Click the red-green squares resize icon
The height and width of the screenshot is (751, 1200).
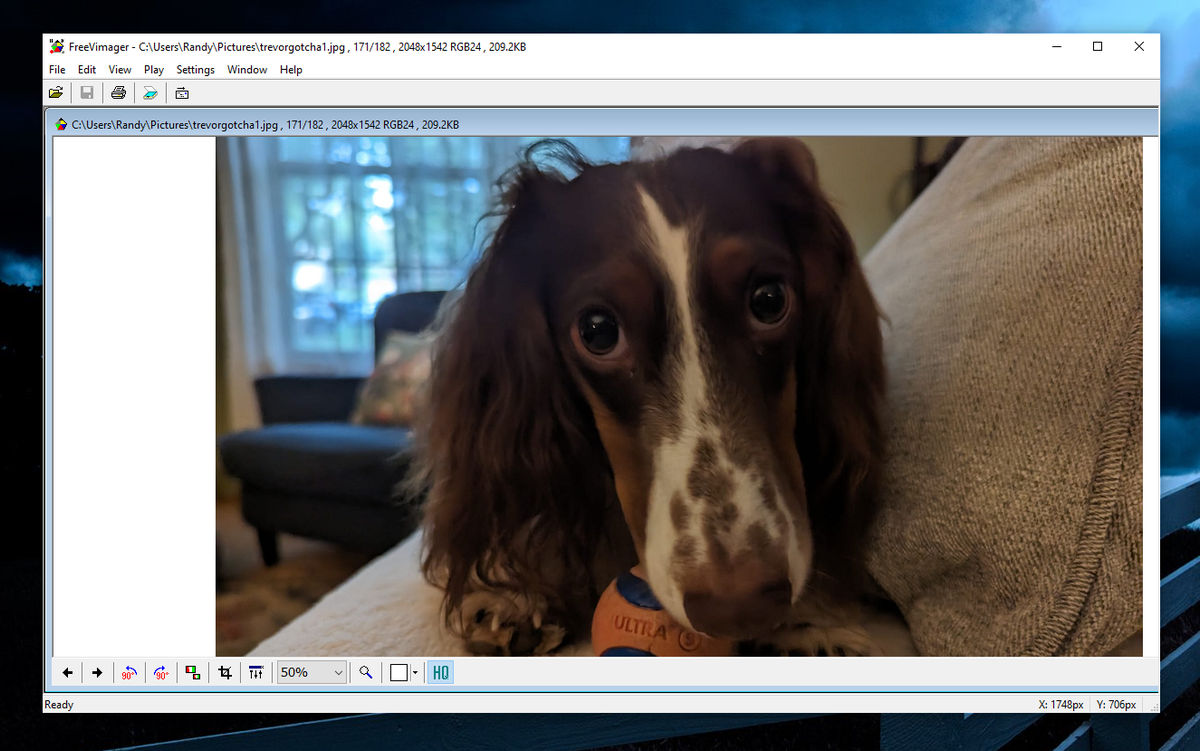(193, 673)
